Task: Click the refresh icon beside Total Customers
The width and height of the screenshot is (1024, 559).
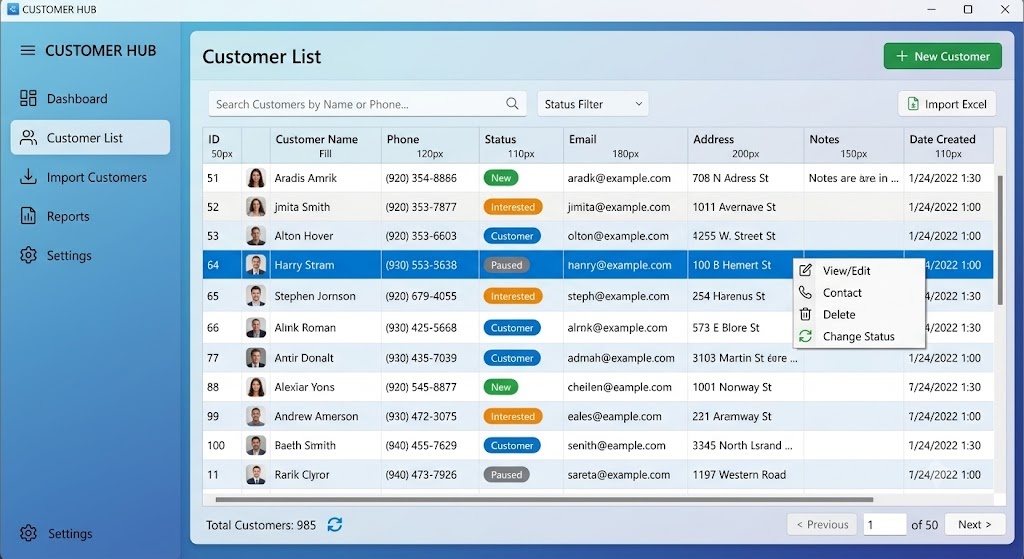Action: [334, 524]
